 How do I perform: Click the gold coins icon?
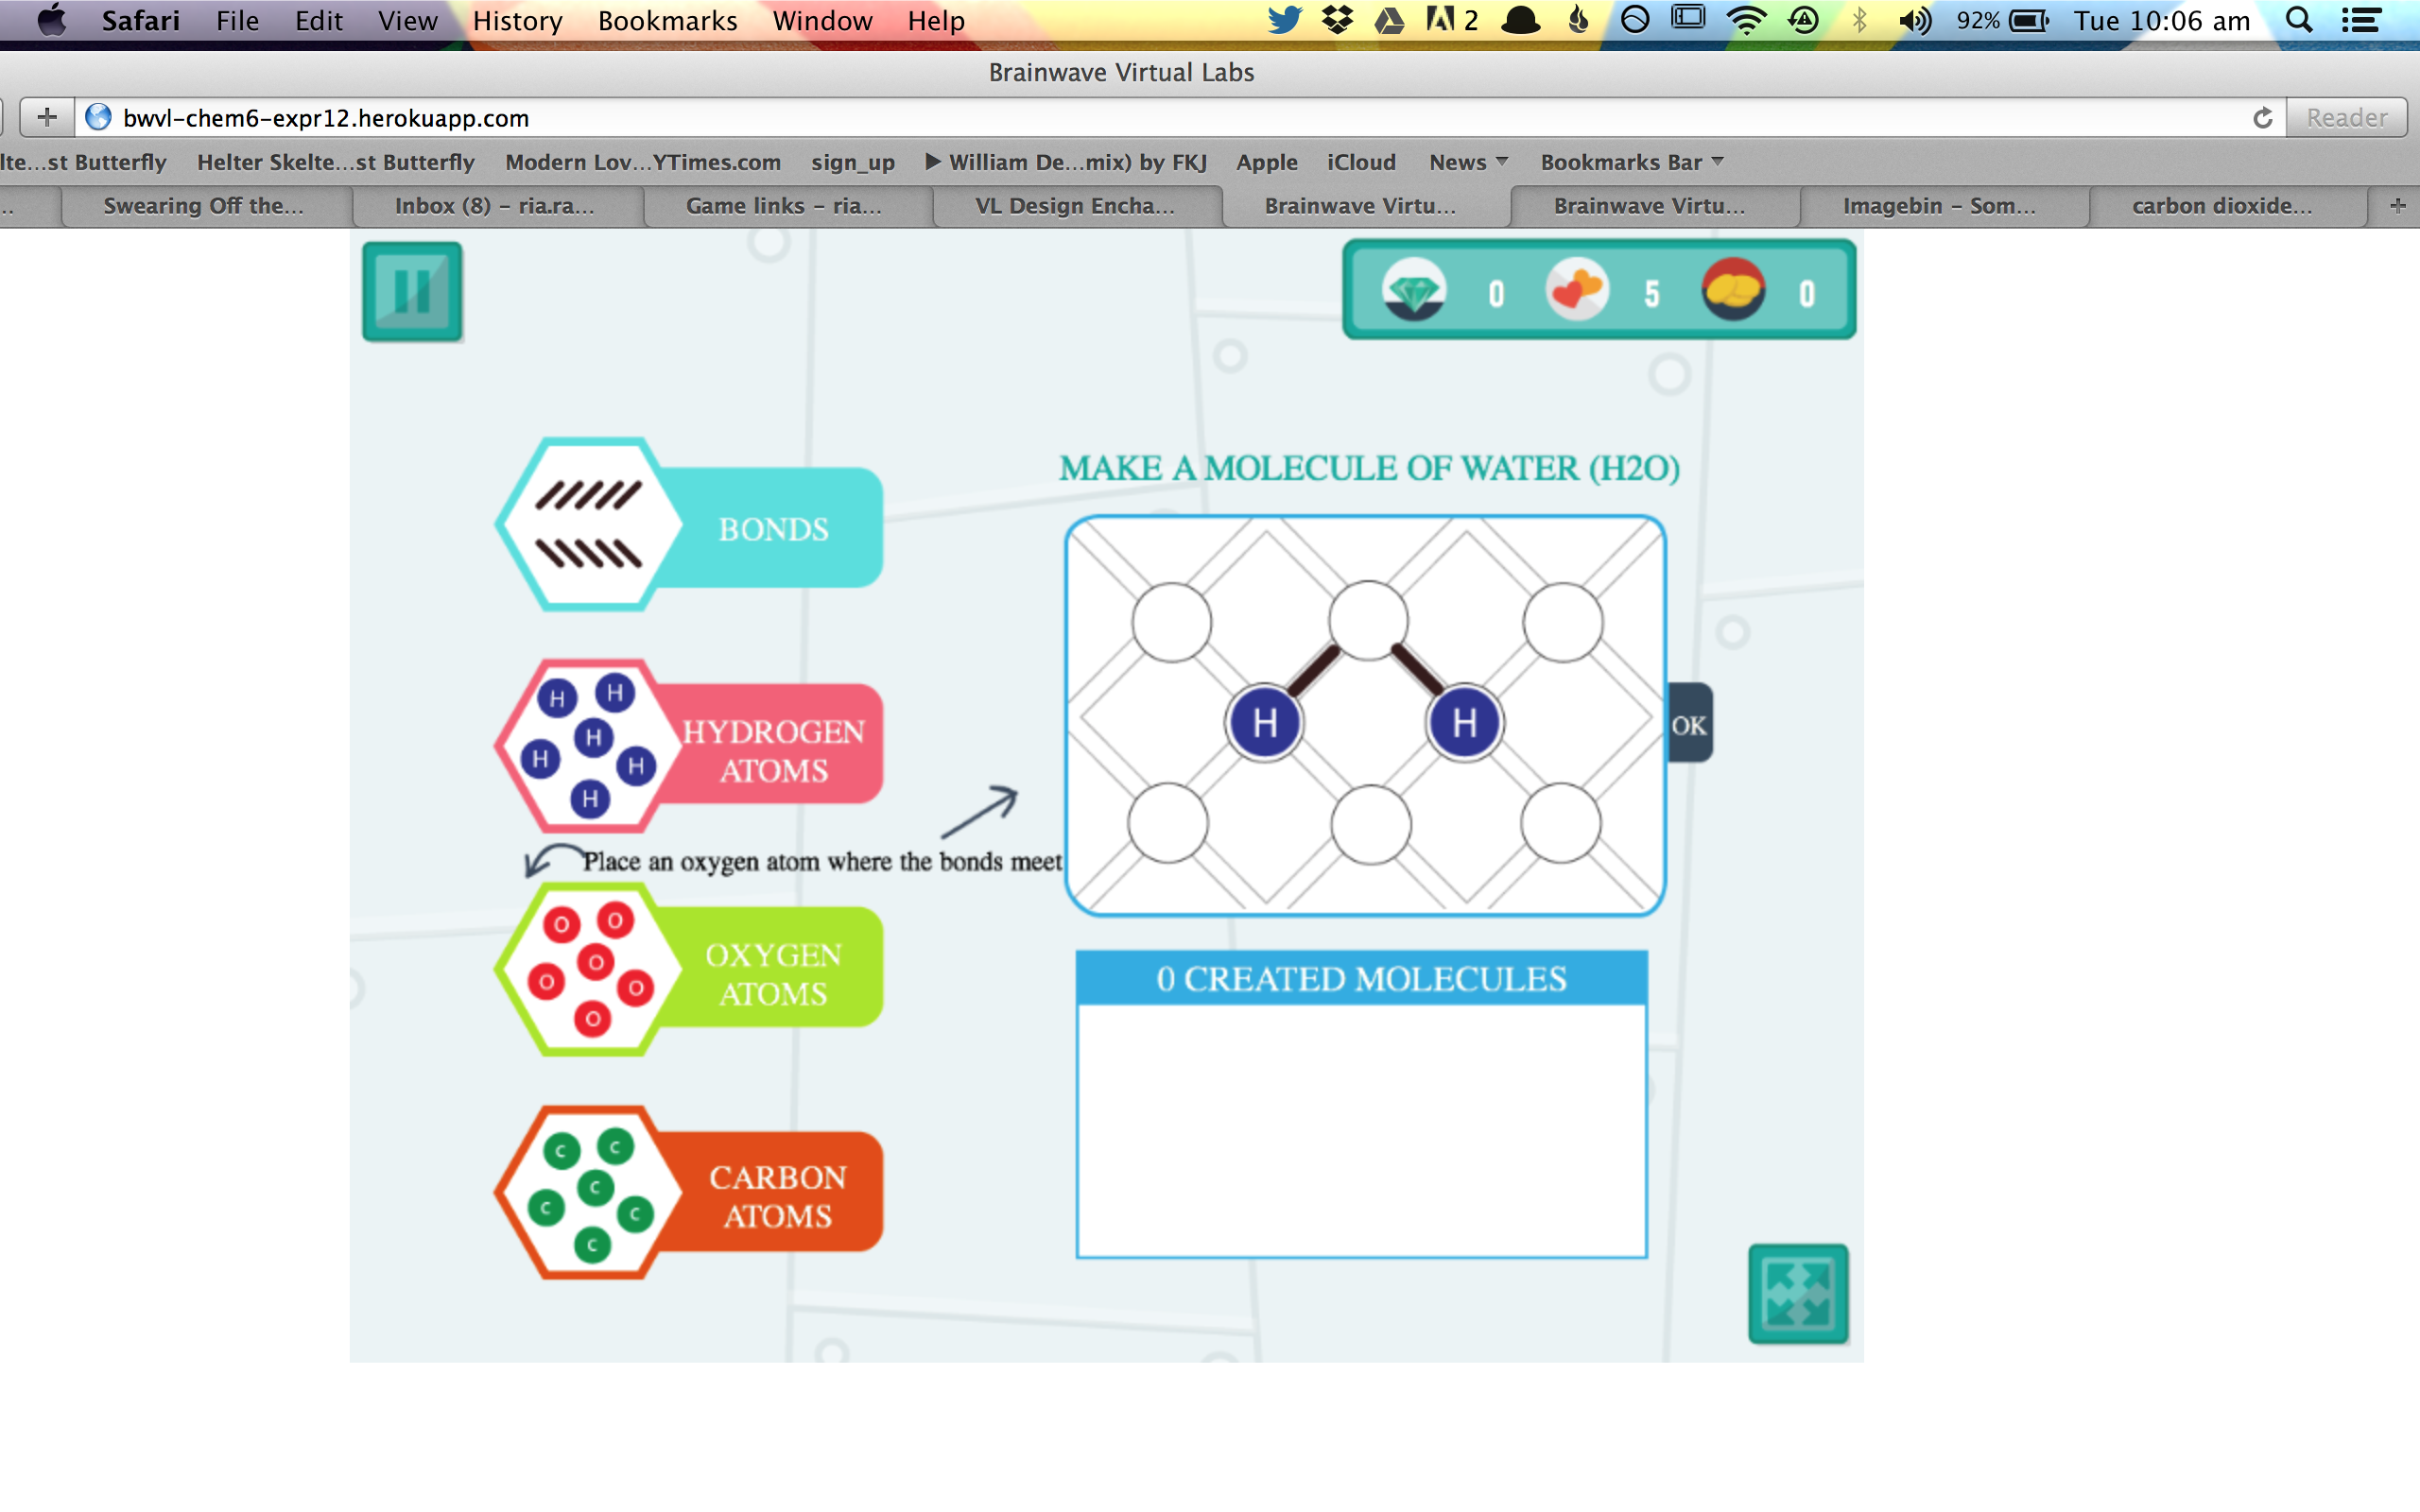[x=1733, y=289]
